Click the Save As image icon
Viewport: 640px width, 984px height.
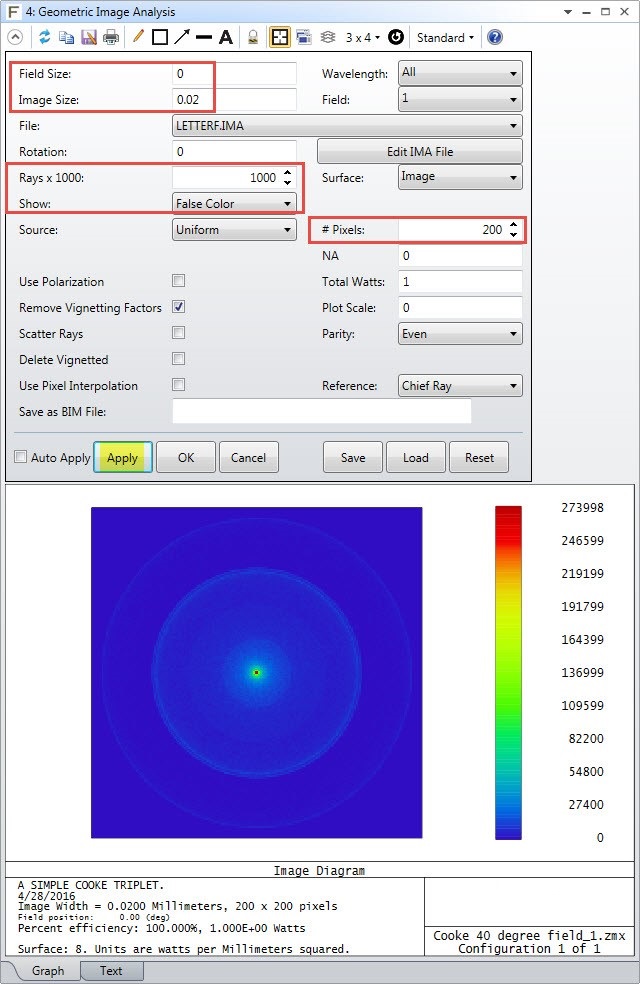pyautogui.click(x=89, y=38)
